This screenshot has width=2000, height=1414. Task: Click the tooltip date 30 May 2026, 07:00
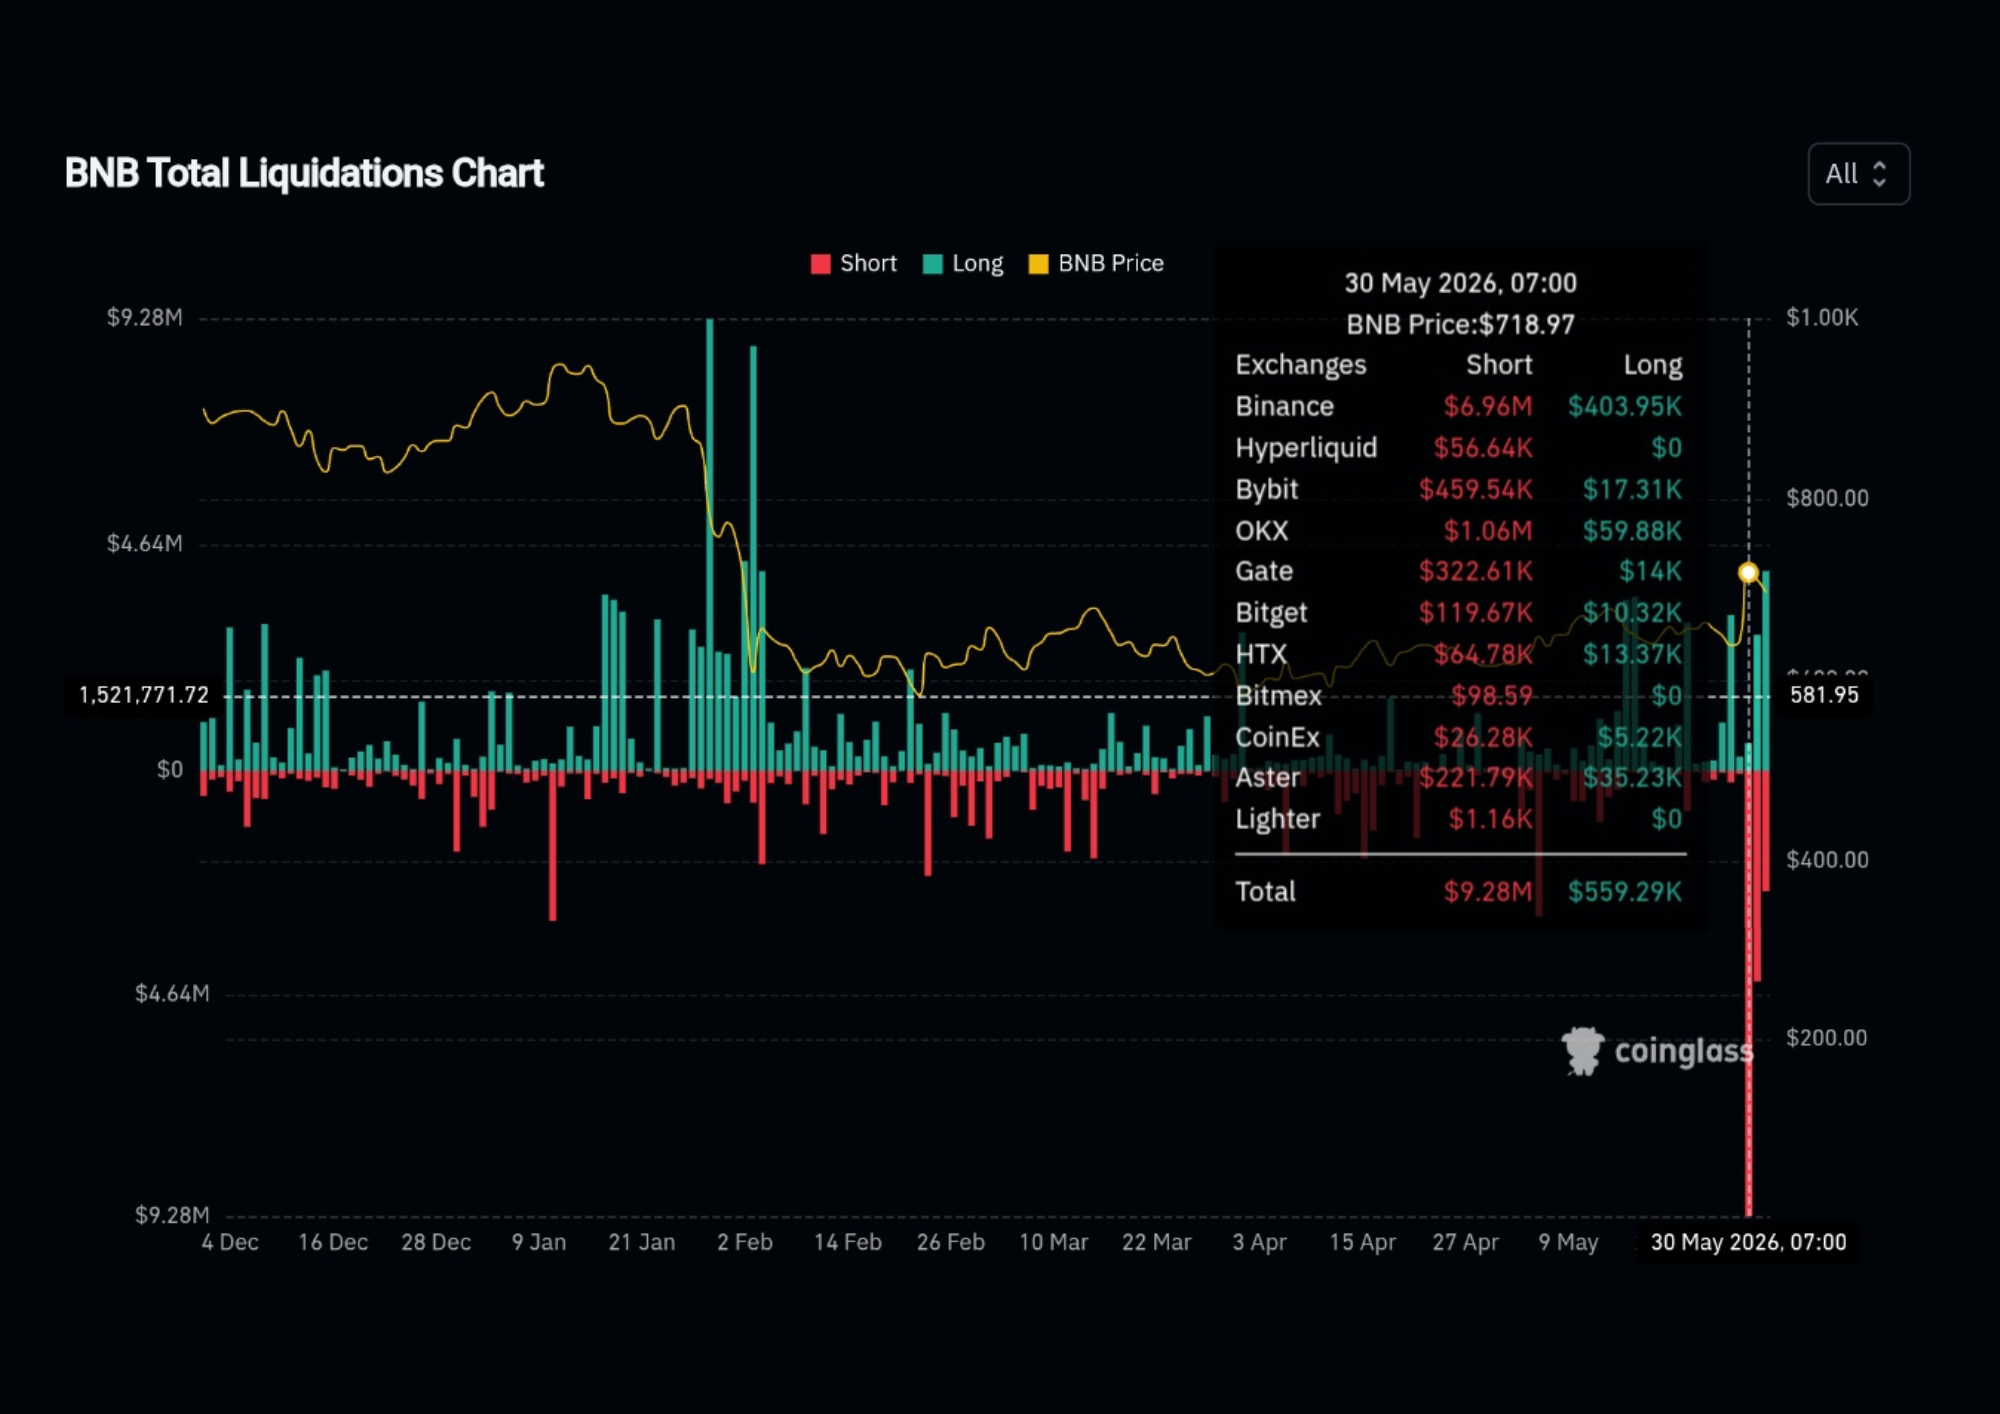click(1460, 283)
